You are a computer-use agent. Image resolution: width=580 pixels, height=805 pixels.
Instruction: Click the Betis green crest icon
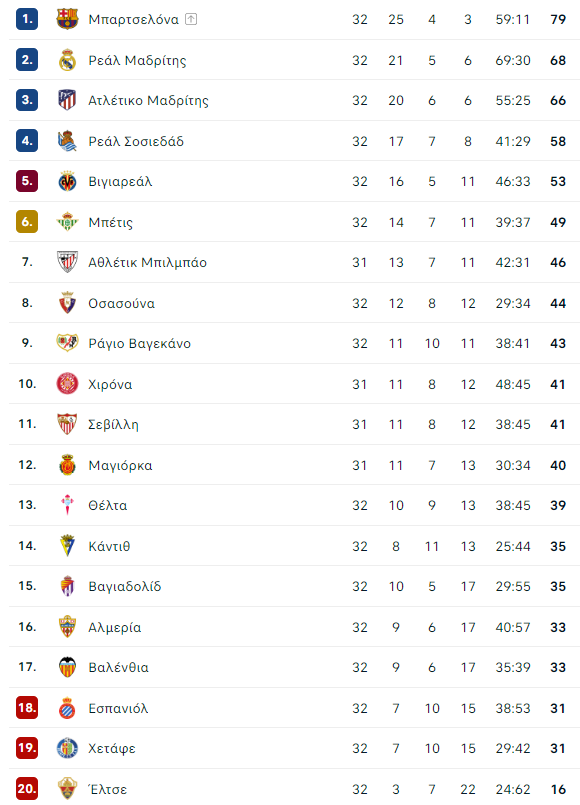tap(67, 222)
